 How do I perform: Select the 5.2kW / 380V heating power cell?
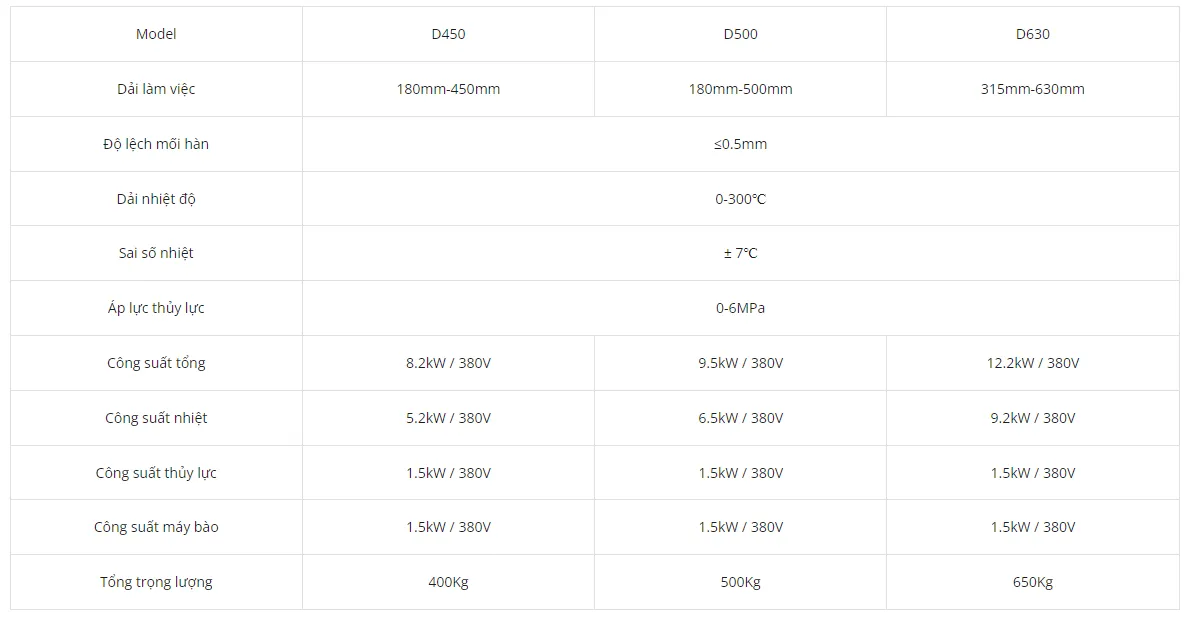pyautogui.click(x=448, y=418)
